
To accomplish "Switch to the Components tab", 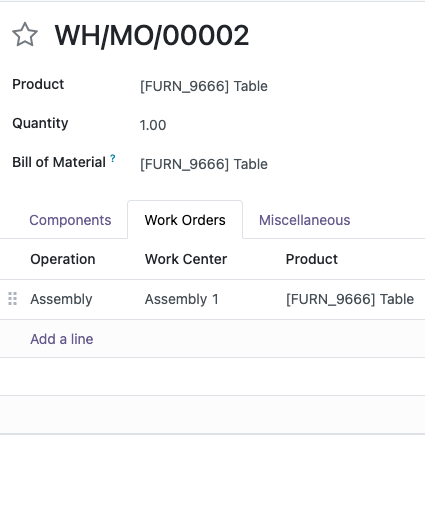I will pos(70,220).
